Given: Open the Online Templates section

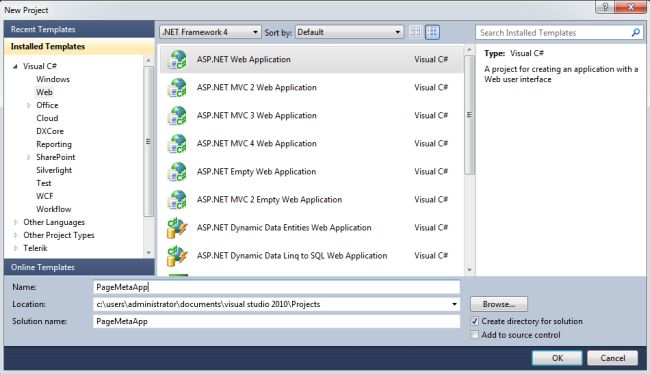Looking at the screenshot, I should tap(79, 267).
